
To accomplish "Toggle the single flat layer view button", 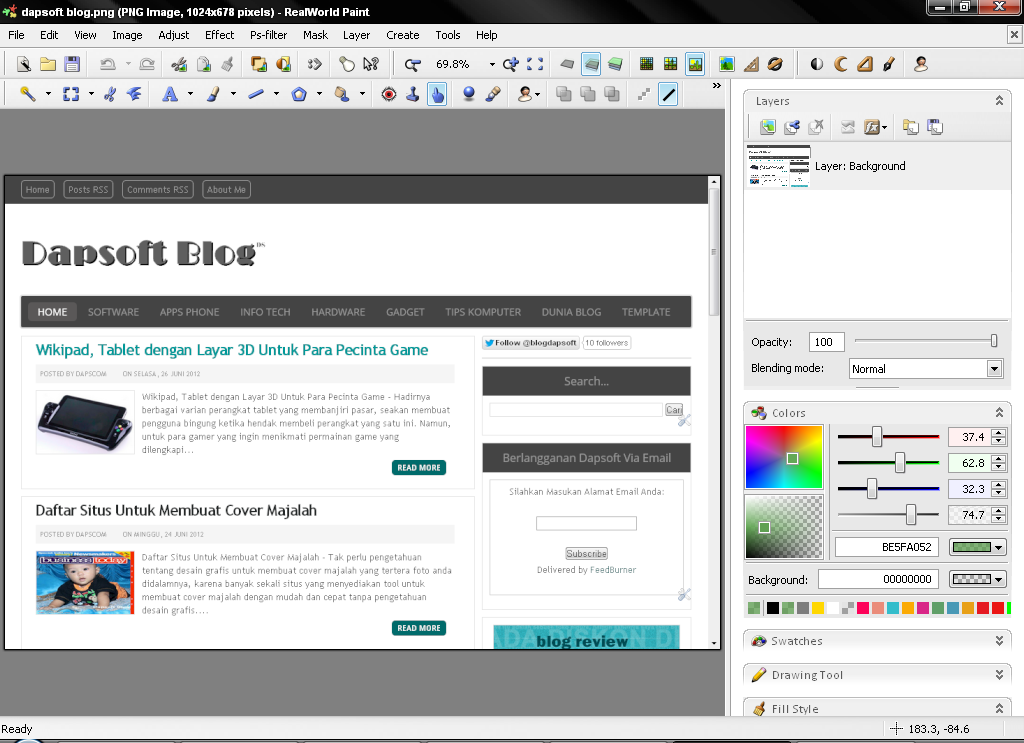I will [x=567, y=64].
